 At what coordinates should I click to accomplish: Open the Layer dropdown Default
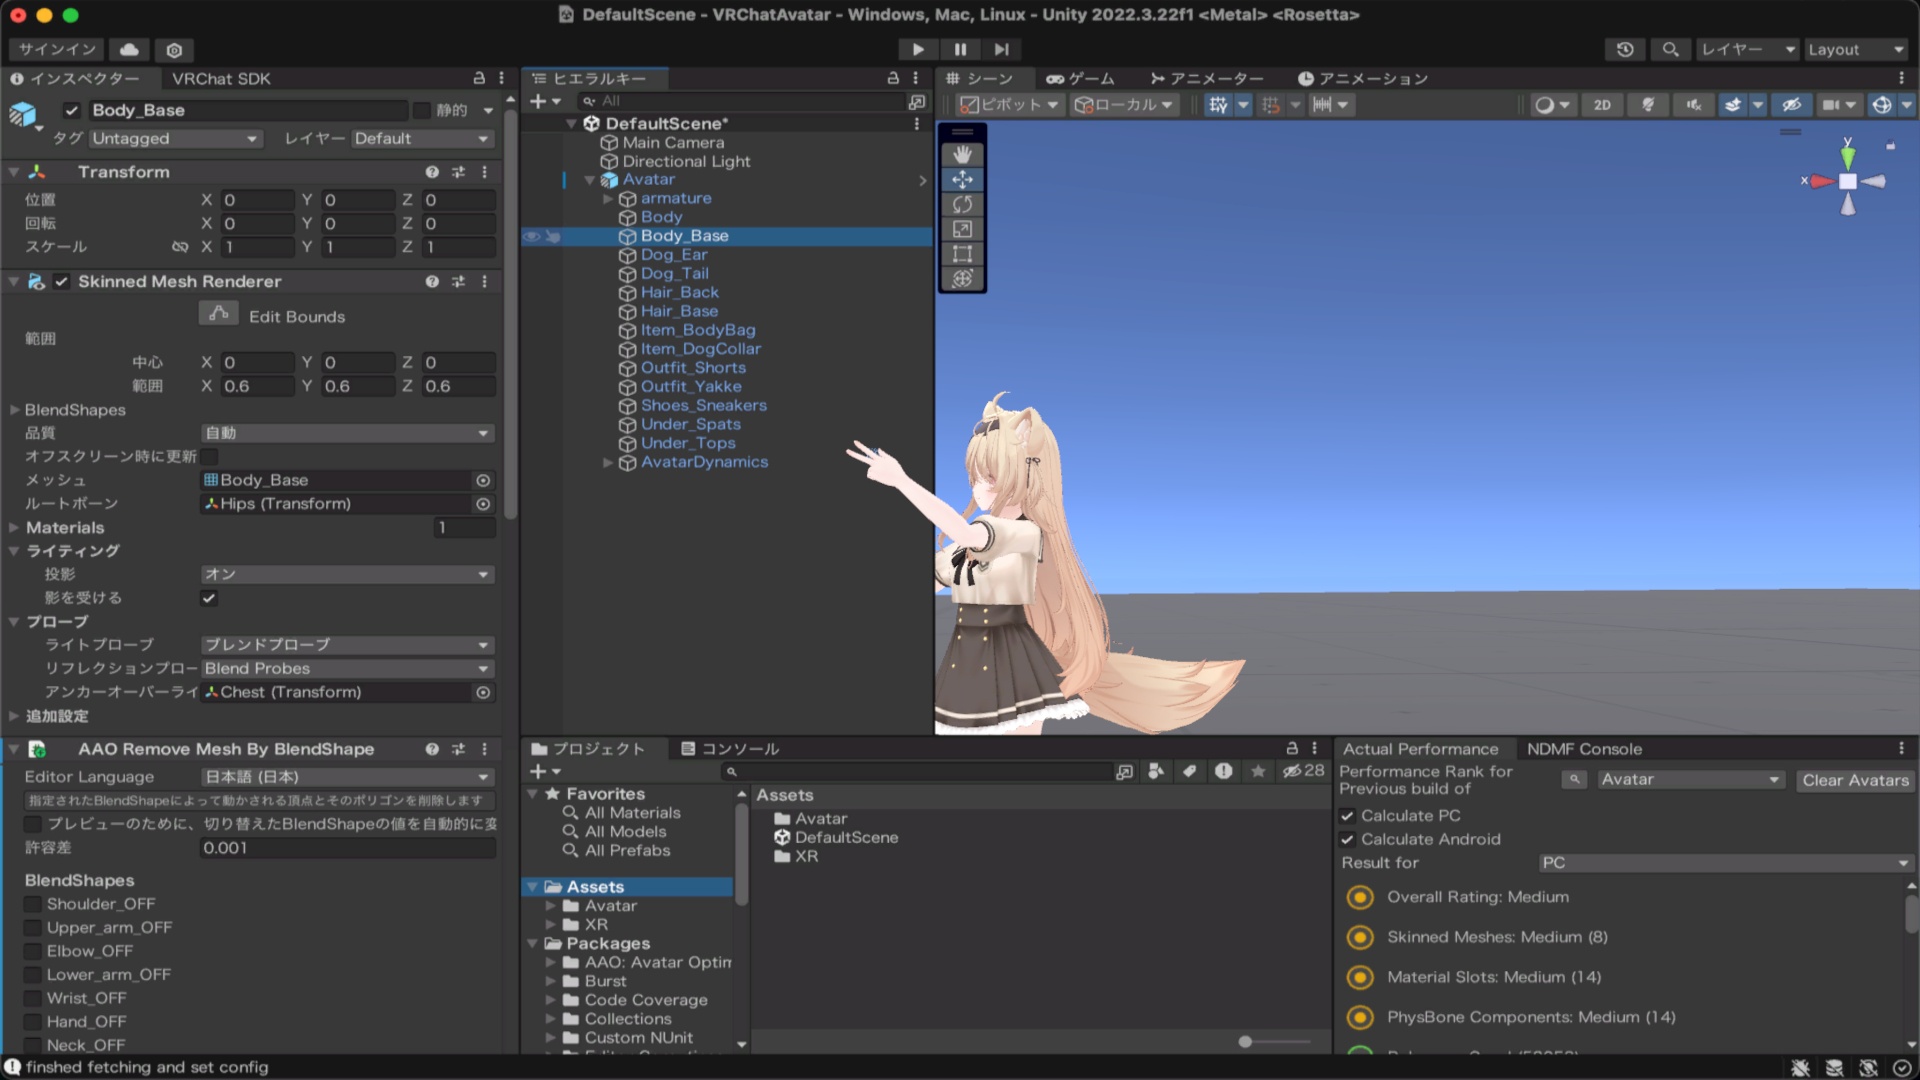(x=422, y=139)
